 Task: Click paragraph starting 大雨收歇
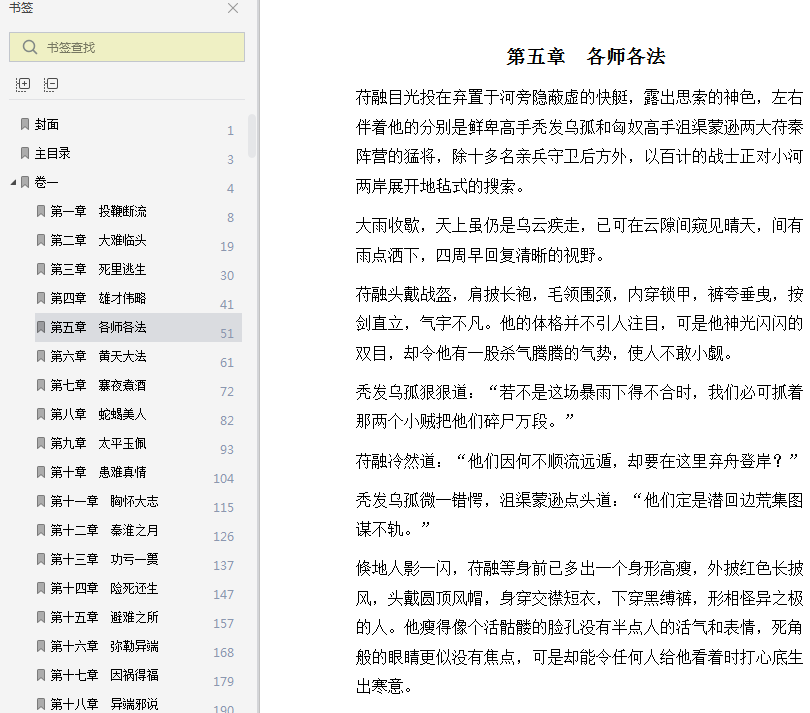[579, 240]
